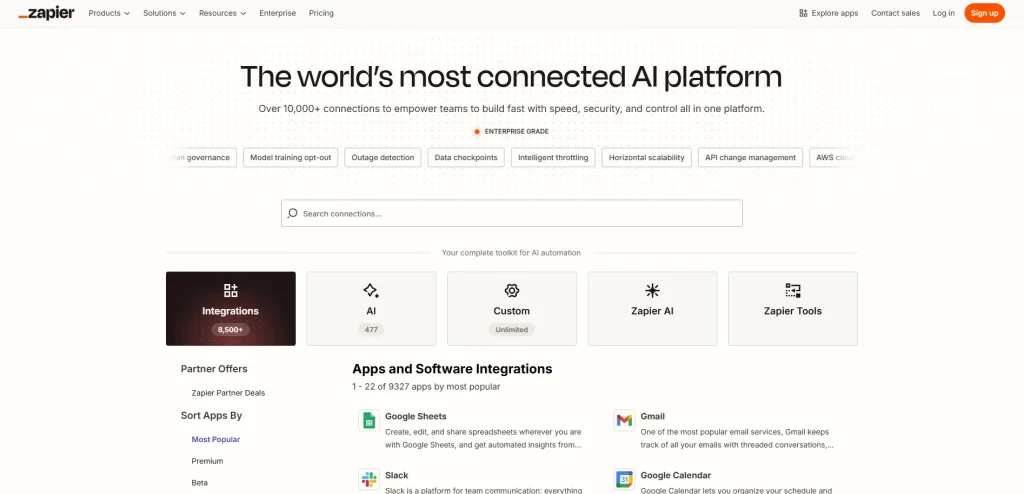Click the magnifier icon in search box

[x=293, y=213]
